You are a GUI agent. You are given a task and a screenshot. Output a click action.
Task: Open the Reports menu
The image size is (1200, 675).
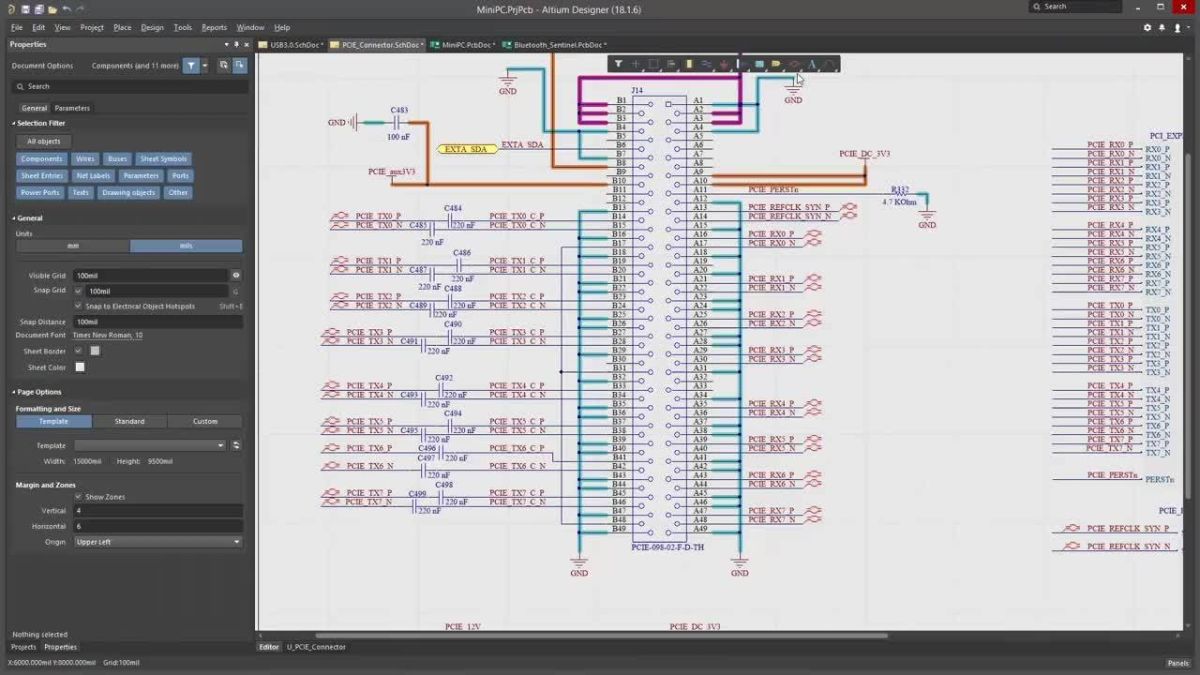[x=214, y=27]
